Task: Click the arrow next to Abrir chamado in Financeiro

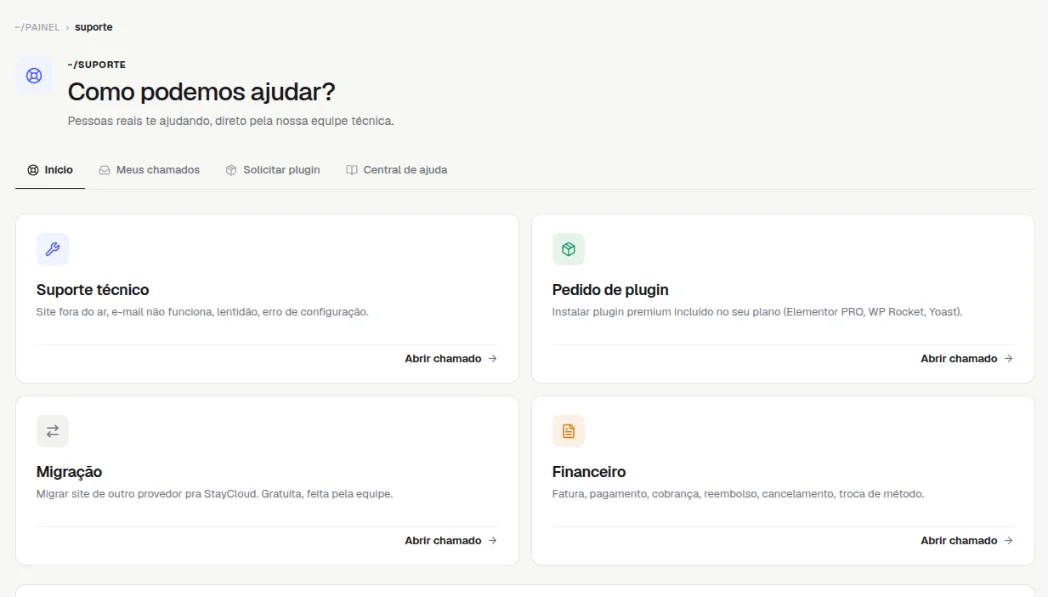Action: coord(1009,540)
